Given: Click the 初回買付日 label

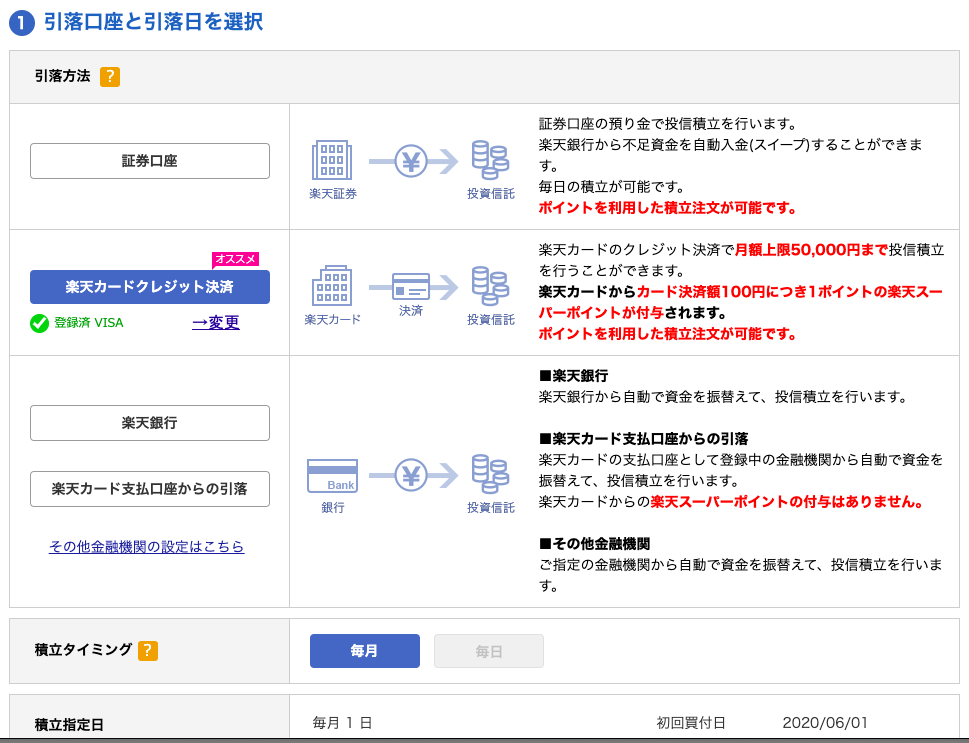Looking at the screenshot, I should [691, 723].
